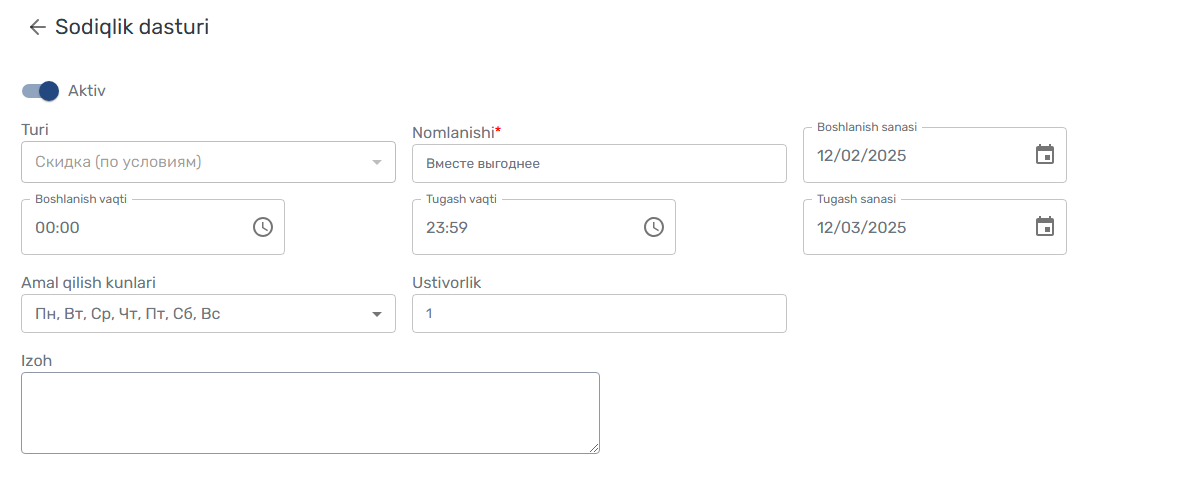Screen dimensions: 1181x490
Task: Click the Sodiqlik dasturi page title
Action: (x=132, y=27)
